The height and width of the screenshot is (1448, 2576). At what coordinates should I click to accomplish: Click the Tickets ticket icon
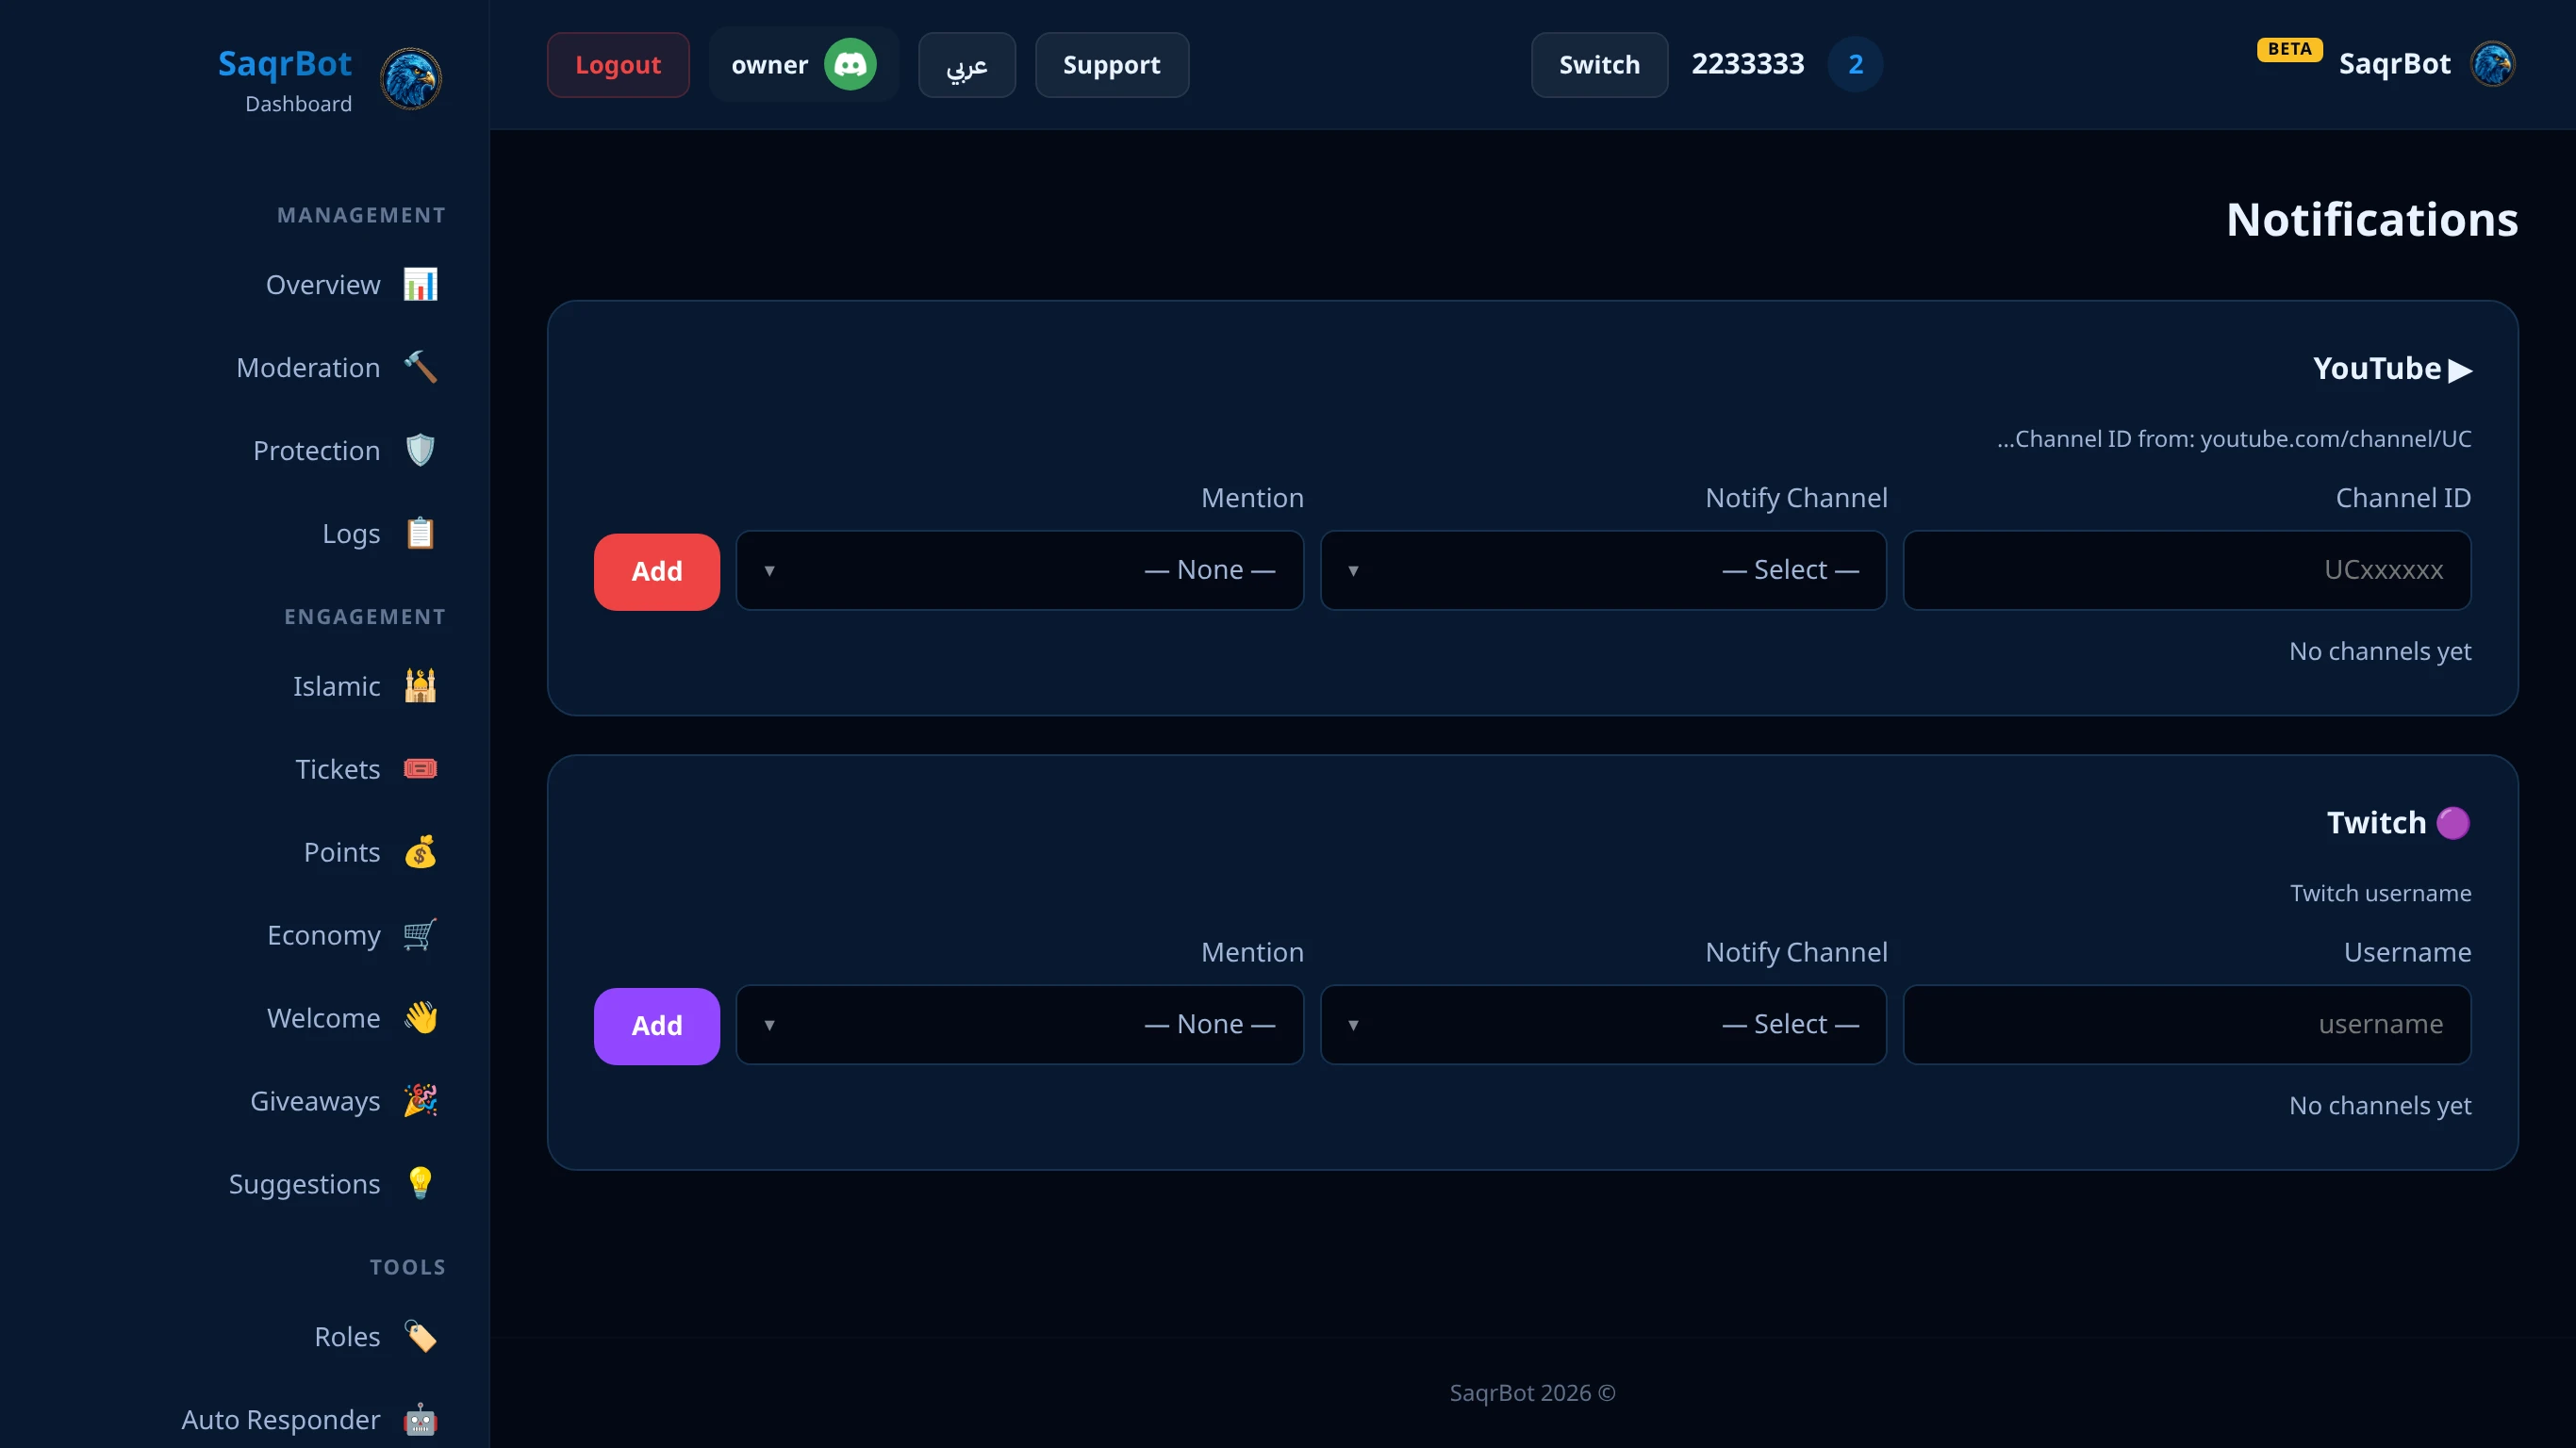point(420,769)
